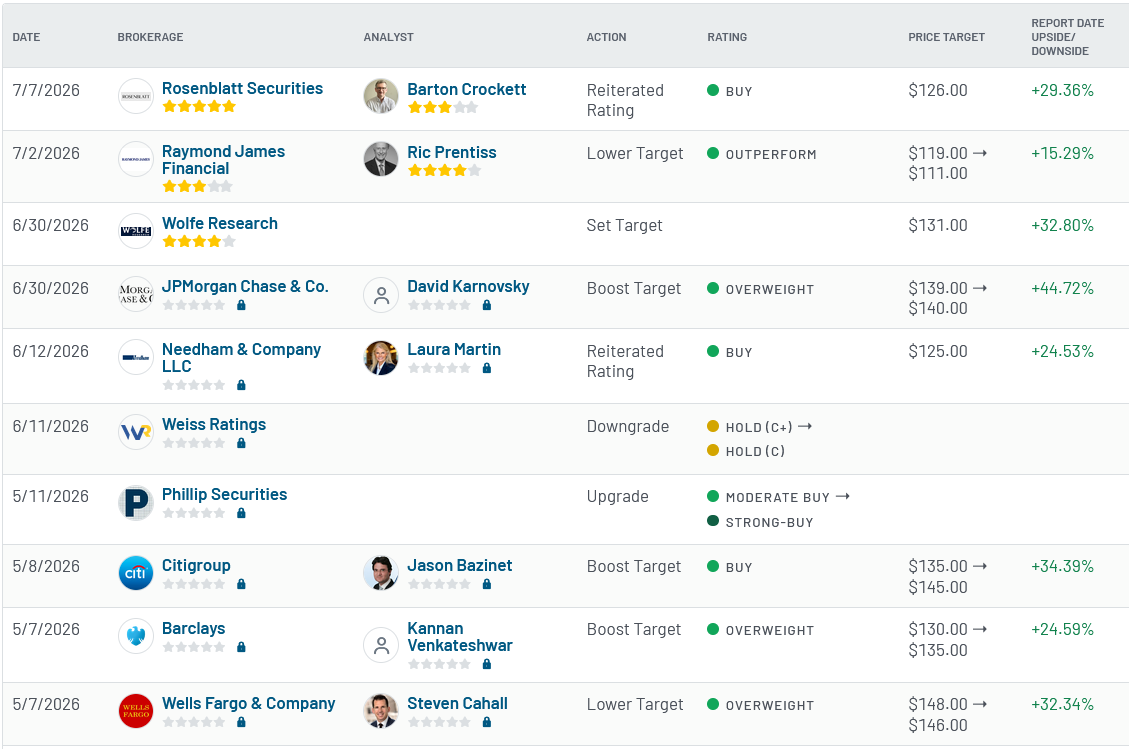Click the Citigroup logo icon
Viewport: 1129px width, 749px height.
[x=135, y=573]
